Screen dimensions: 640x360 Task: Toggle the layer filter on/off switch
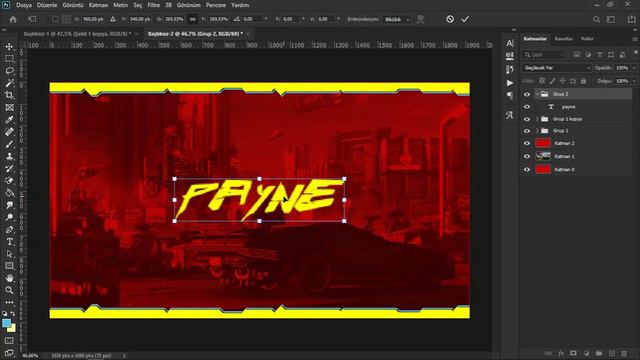[636, 53]
